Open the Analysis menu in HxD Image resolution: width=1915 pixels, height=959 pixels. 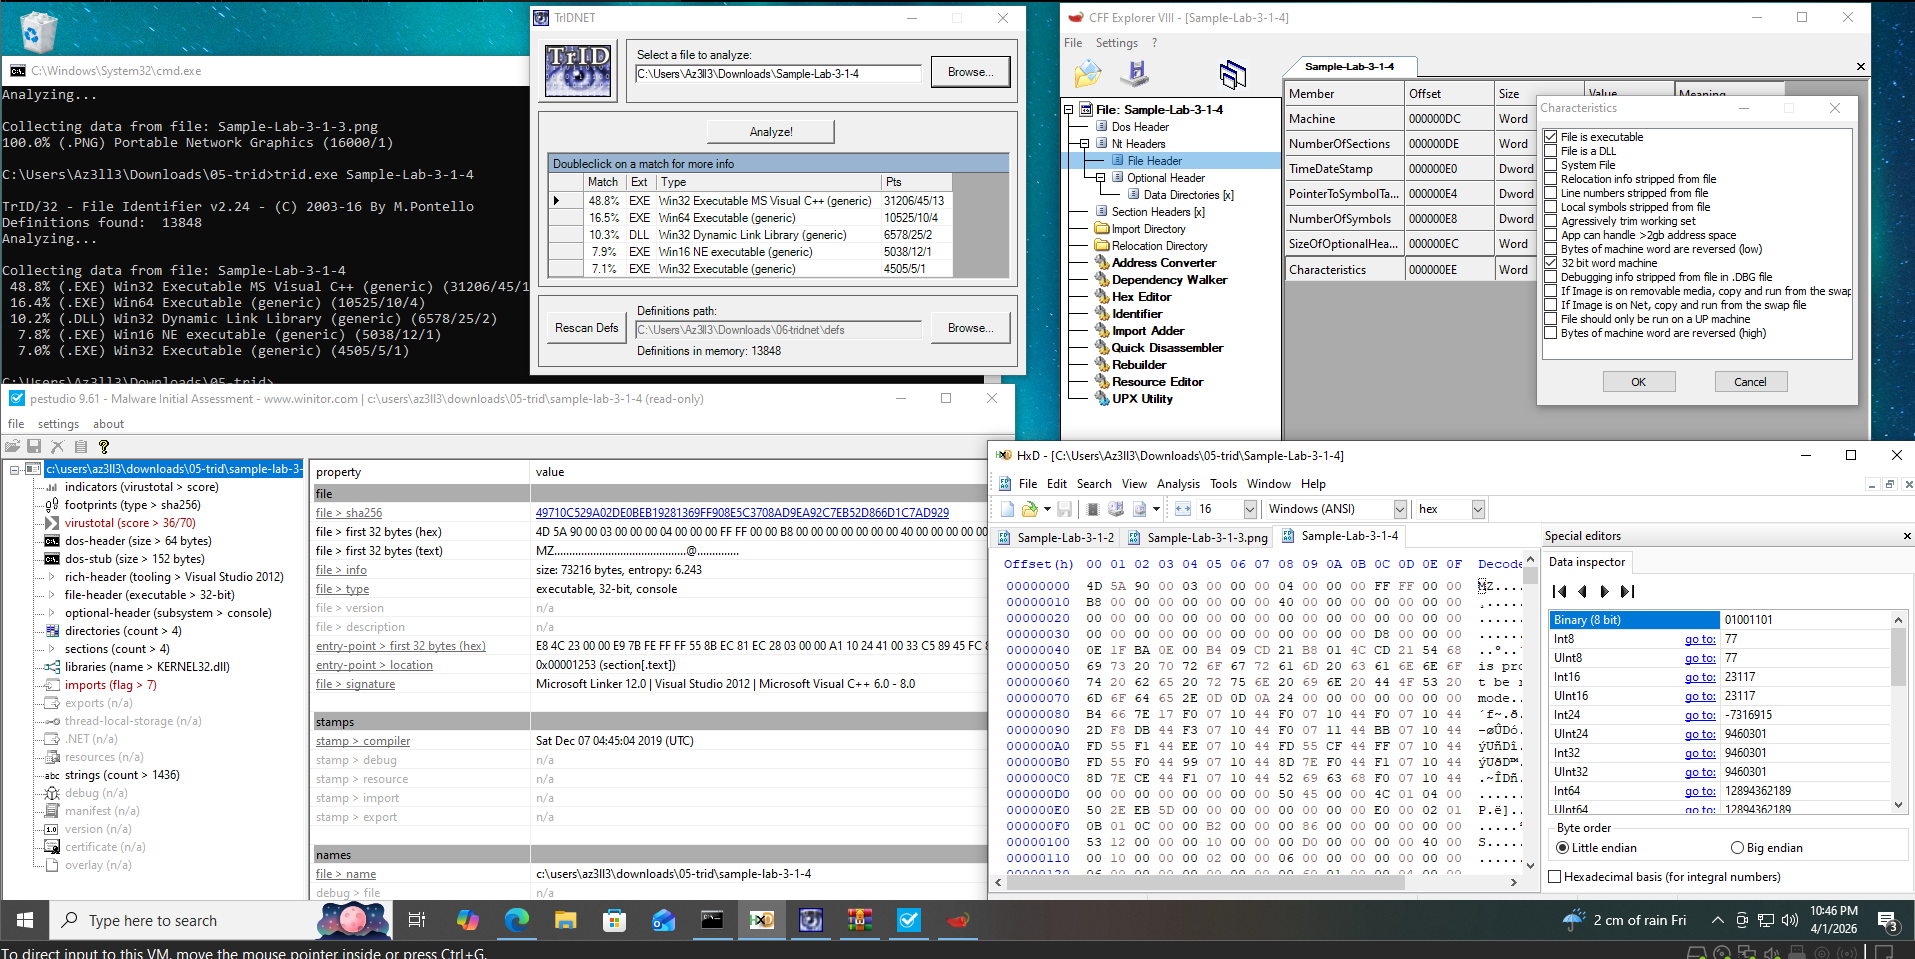click(1178, 484)
